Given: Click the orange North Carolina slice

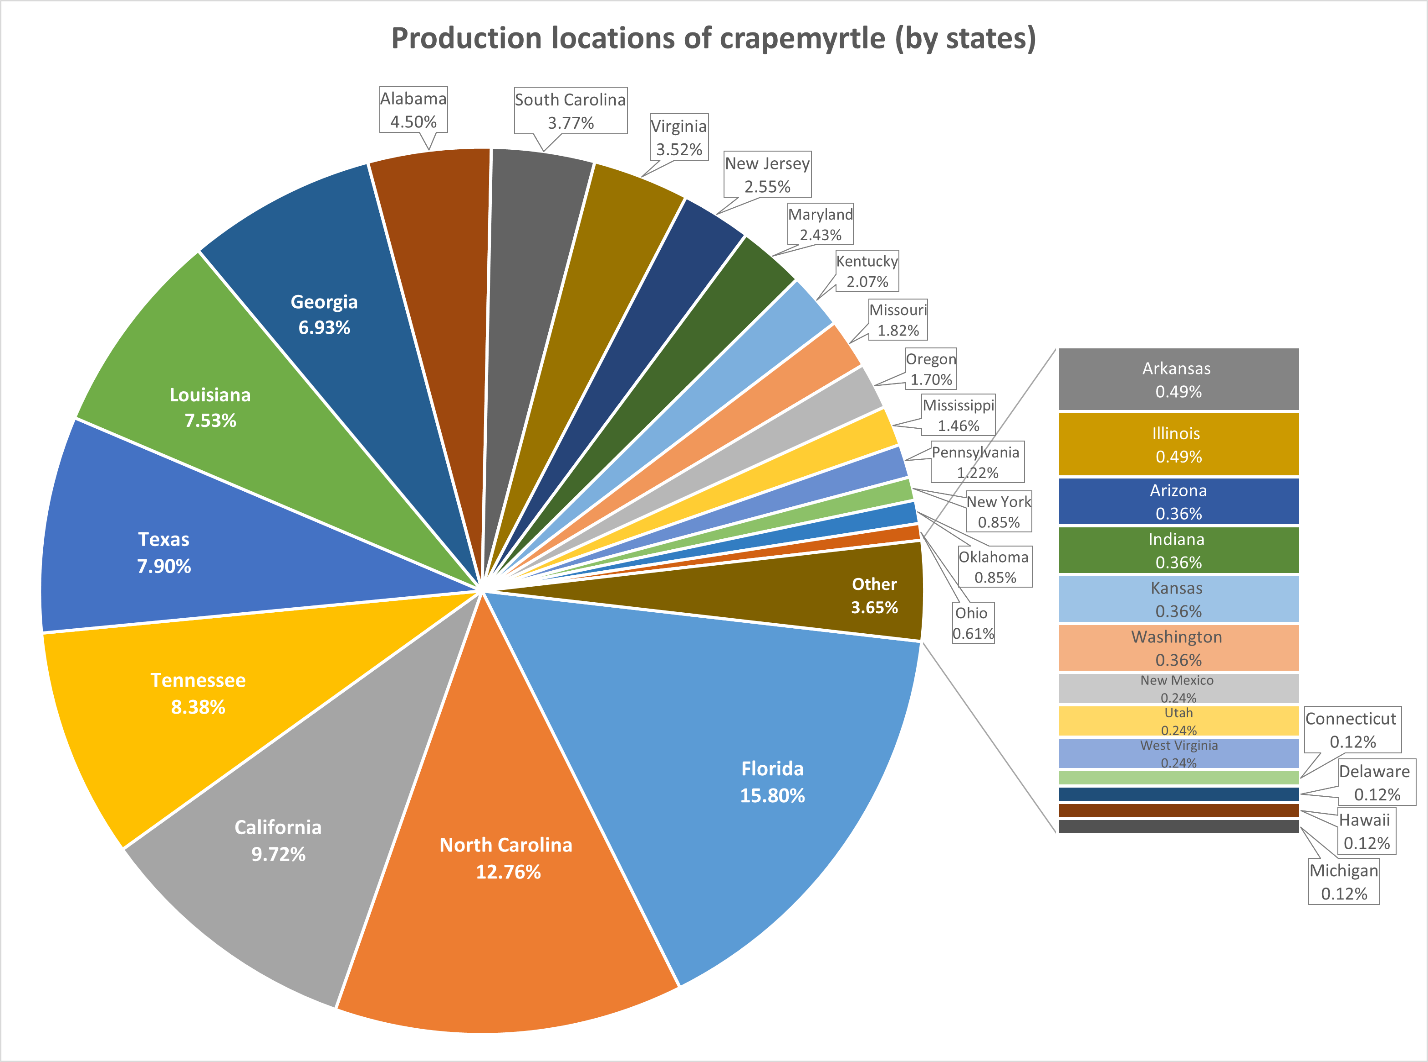Looking at the screenshot, I should tap(507, 858).
